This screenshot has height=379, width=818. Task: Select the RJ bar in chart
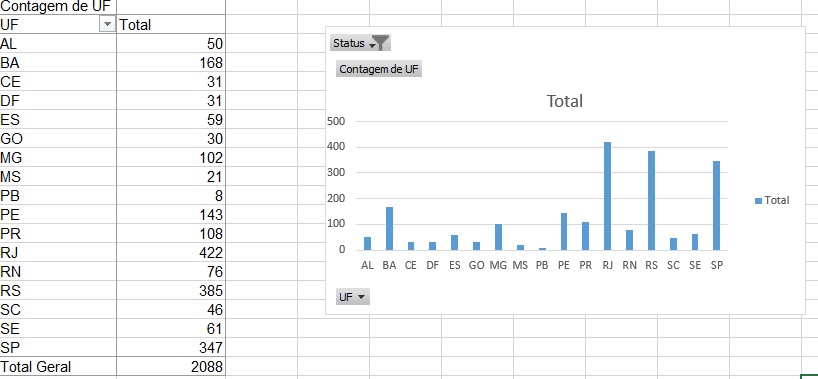(607, 196)
